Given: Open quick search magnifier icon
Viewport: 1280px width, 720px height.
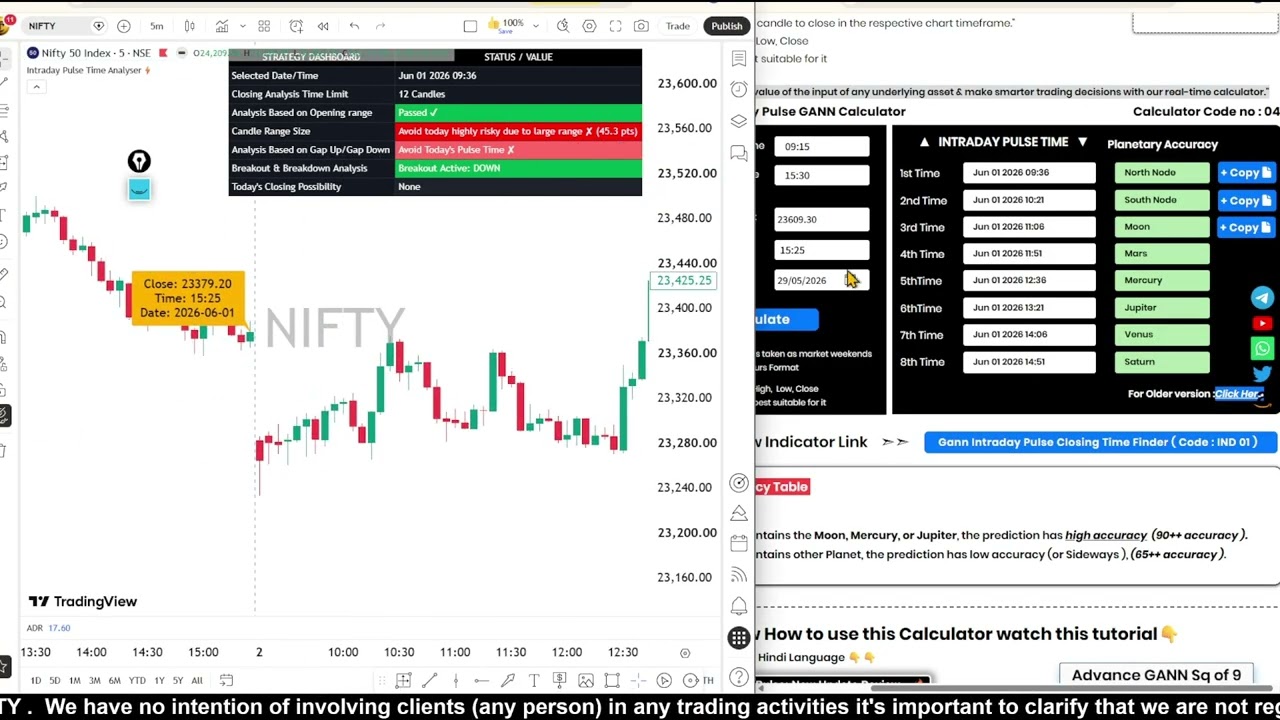Looking at the screenshot, I should pyautogui.click(x=563, y=26).
